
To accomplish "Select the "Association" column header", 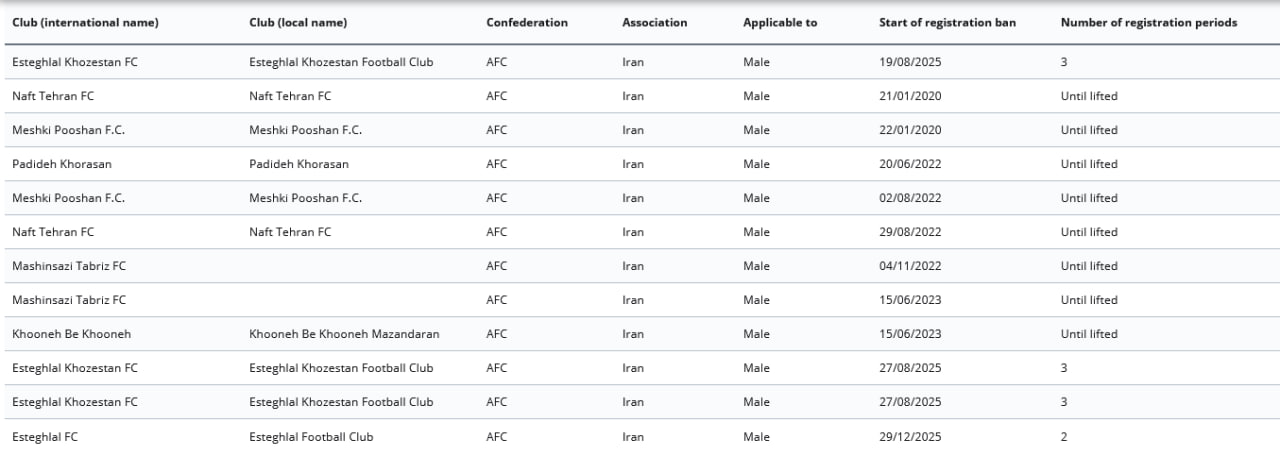I will click(x=654, y=23).
